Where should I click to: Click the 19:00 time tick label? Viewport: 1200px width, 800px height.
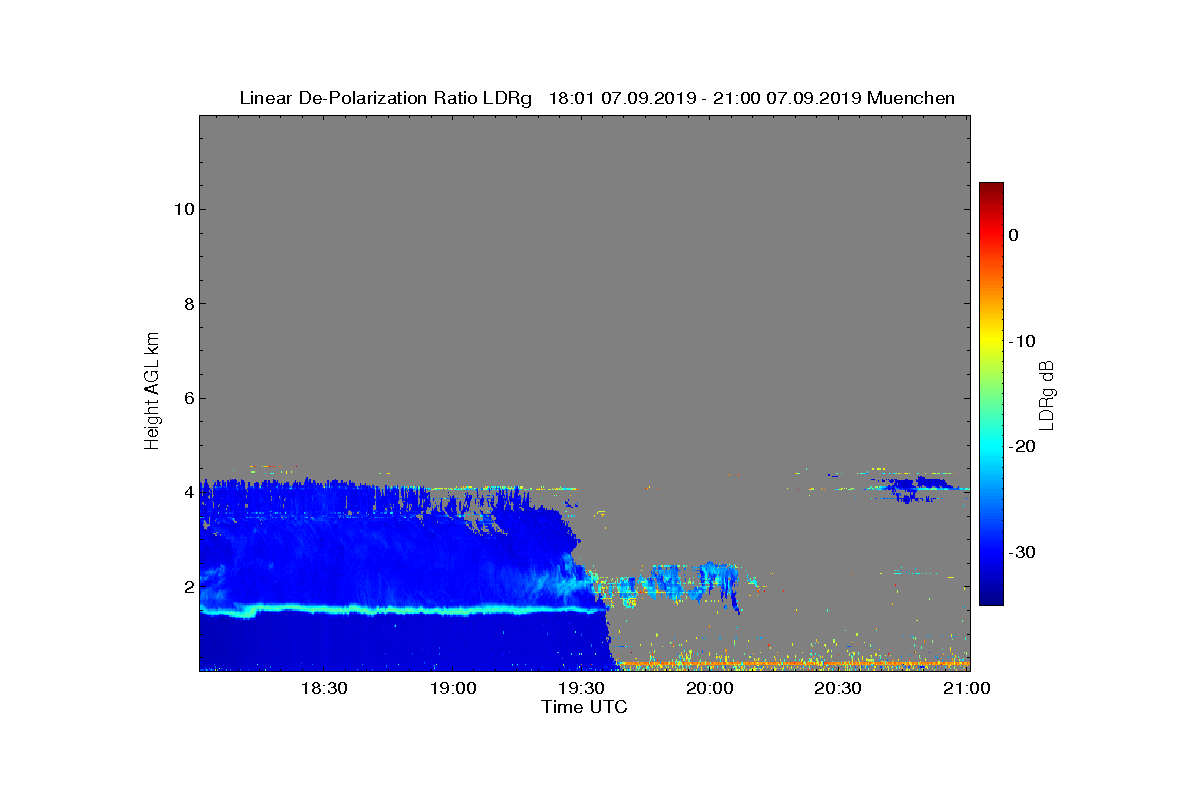(x=452, y=689)
